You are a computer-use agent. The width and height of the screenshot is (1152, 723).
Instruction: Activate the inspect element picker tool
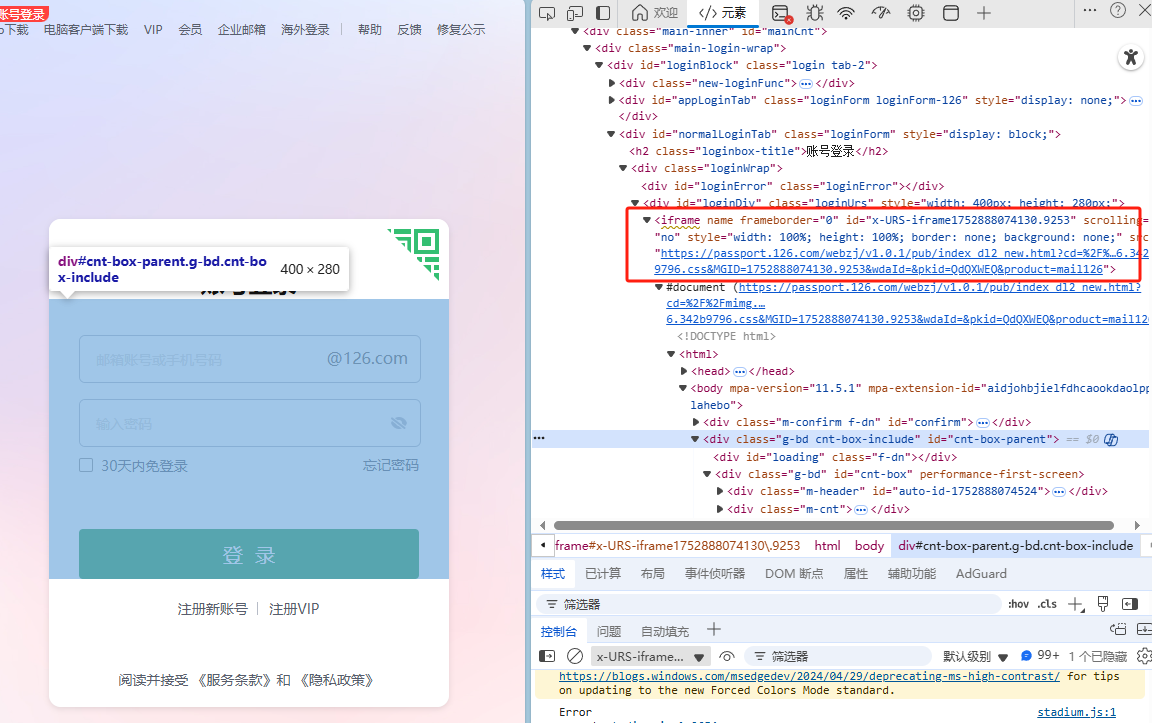pyautogui.click(x=547, y=12)
